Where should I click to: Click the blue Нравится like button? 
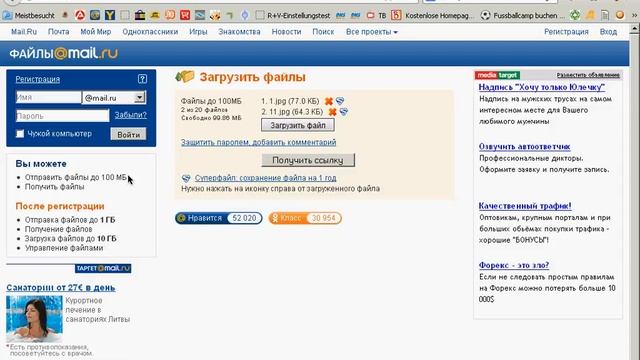[x=218, y=218]
